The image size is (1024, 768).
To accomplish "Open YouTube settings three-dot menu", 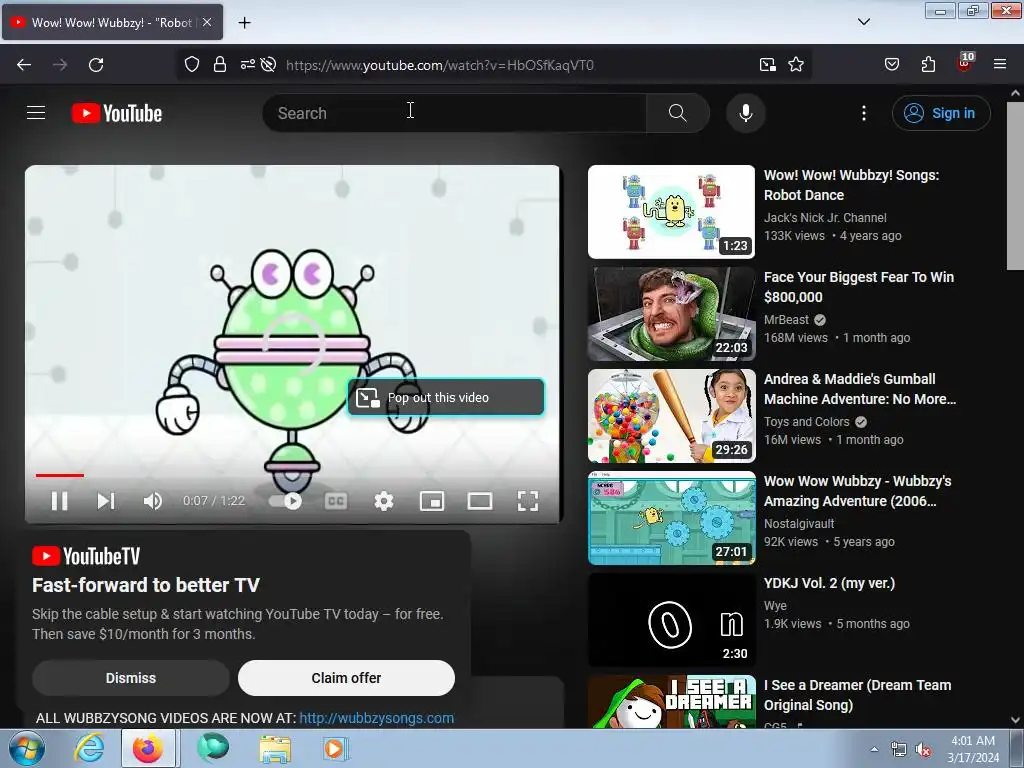I will point(863,113).
